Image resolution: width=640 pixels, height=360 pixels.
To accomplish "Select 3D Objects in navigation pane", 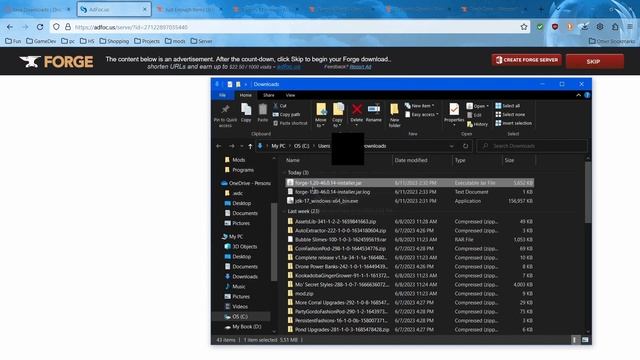I will (x=241, y=247).
